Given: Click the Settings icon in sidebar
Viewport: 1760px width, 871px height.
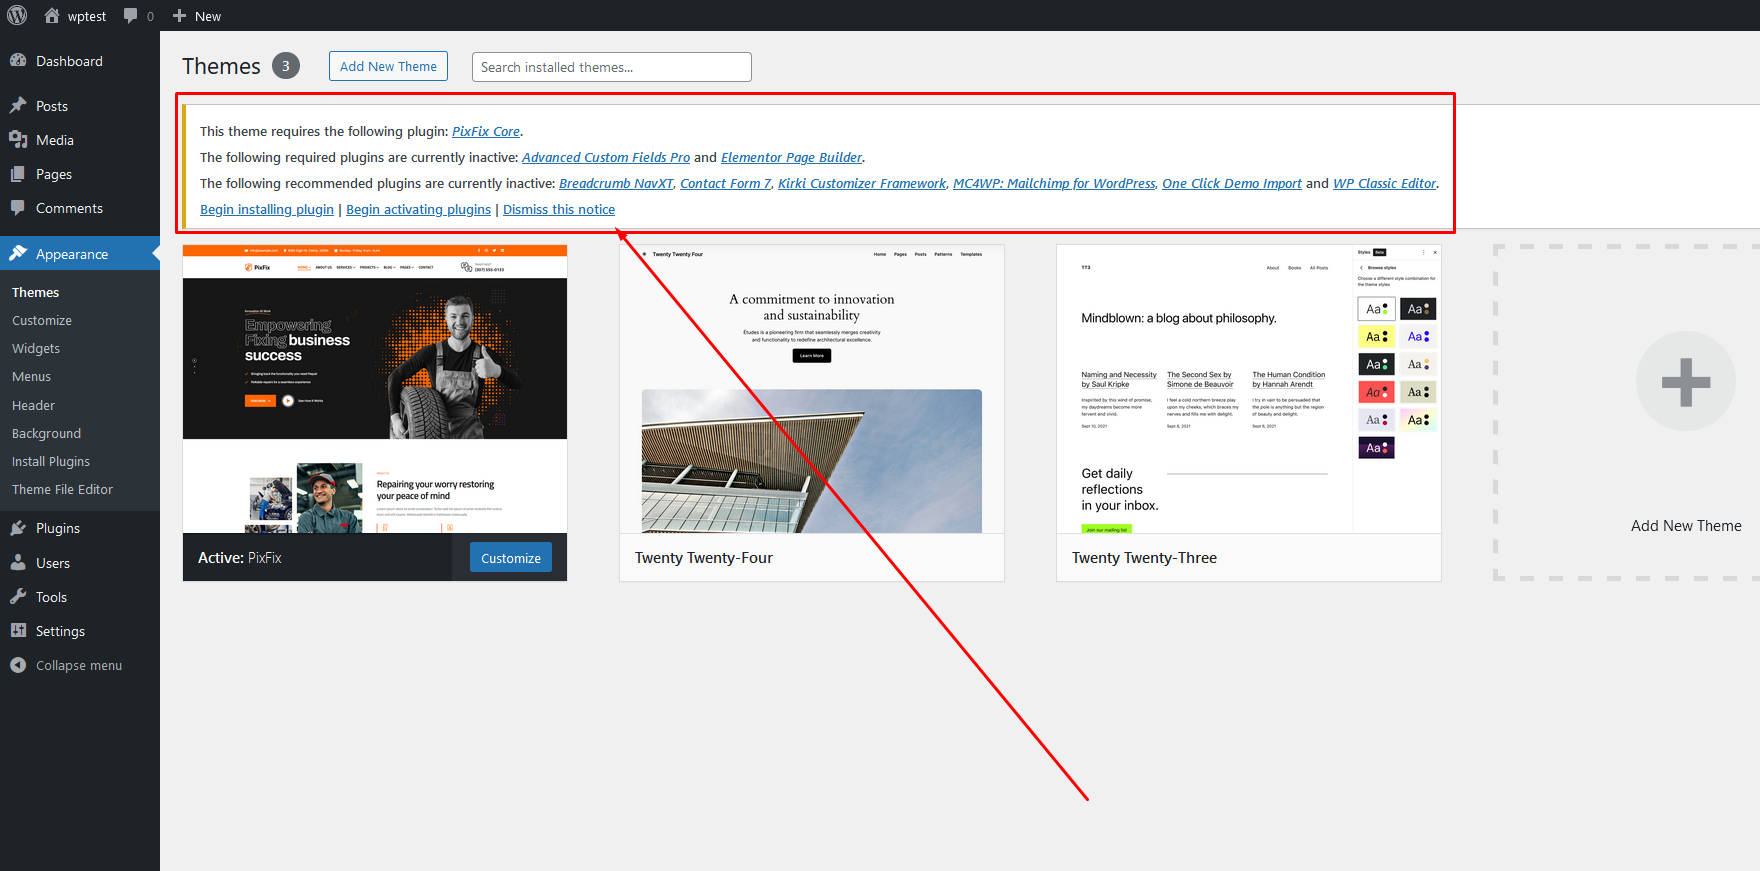Looking at the screenshot, I should [18, 631].
